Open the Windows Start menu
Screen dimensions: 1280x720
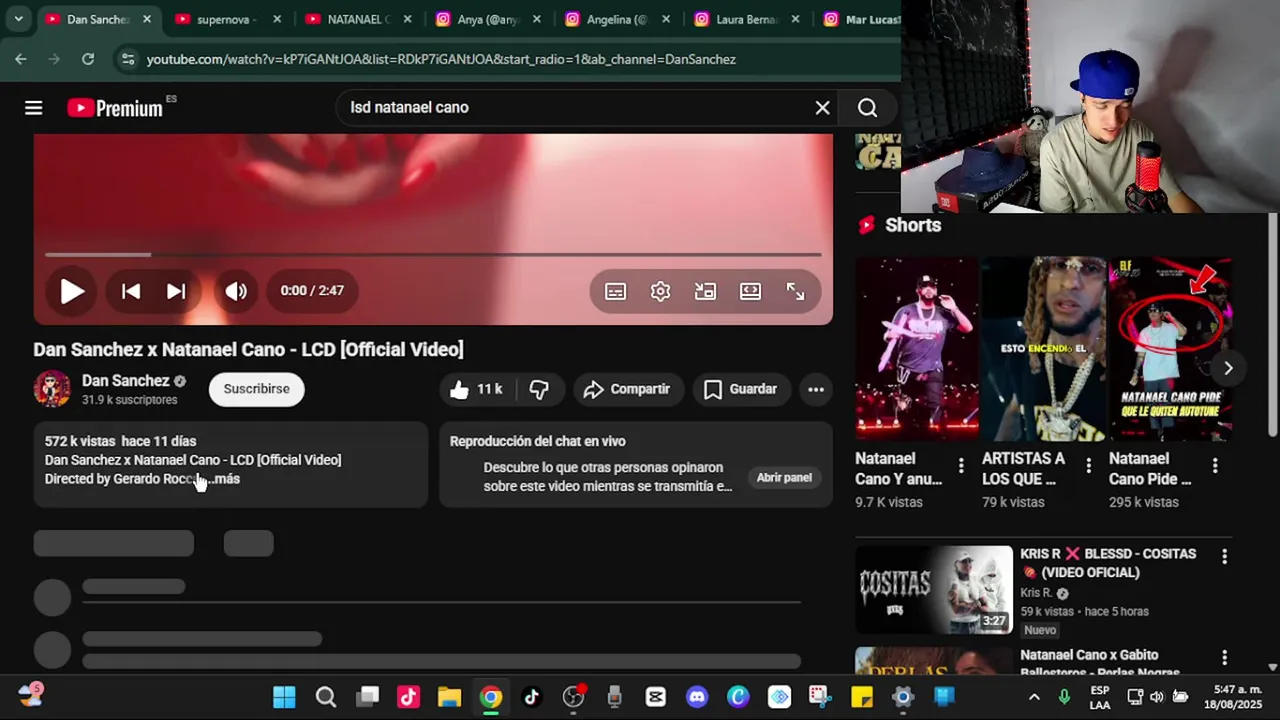click(x=284, y=697)
